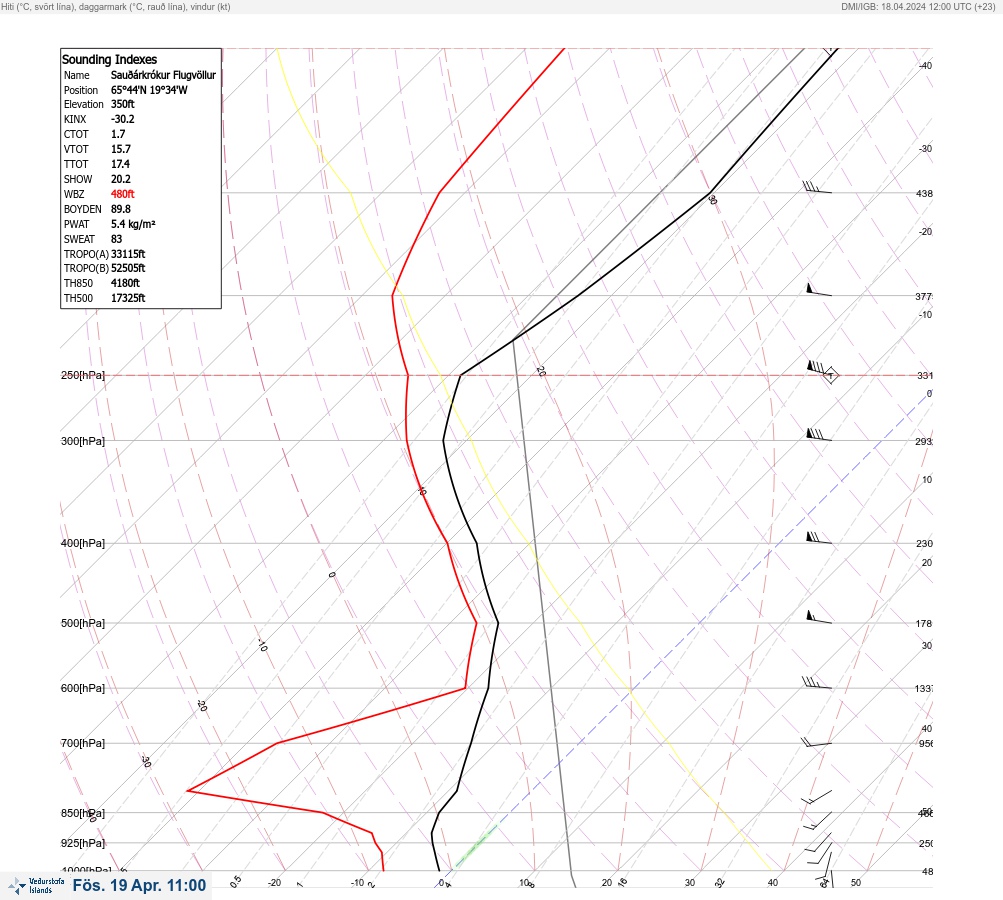Click the 925[hPa] pressure label
The image size is (1003, 900).
83,843
